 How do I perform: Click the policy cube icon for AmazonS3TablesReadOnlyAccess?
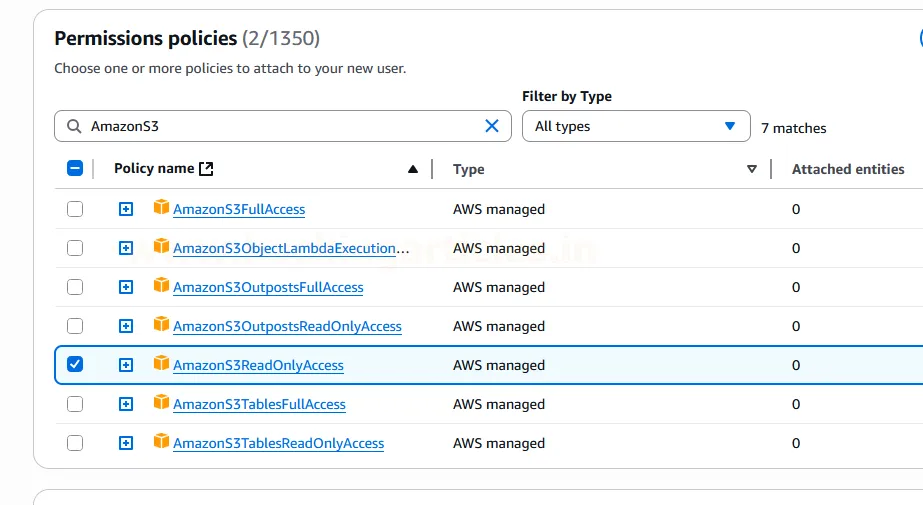click(x=161, y=441)
